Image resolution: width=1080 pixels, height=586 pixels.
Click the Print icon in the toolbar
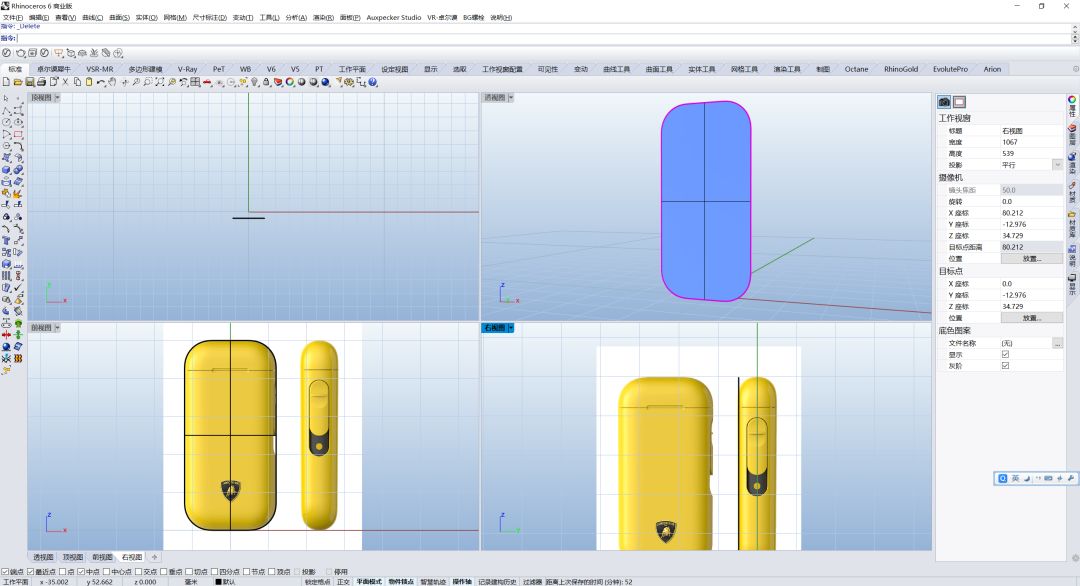pyautogui.click(x=41, y=82)
